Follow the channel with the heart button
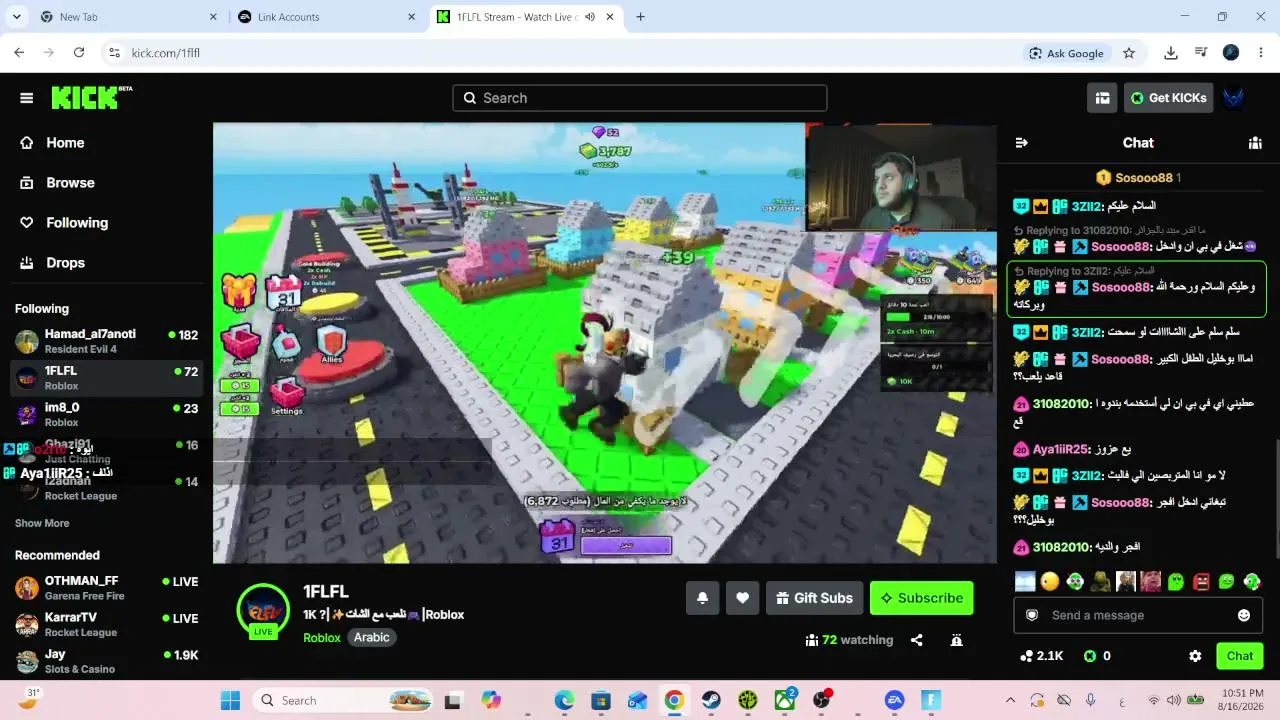Screen dimensions: 1280x720 [x=742, y=598]
